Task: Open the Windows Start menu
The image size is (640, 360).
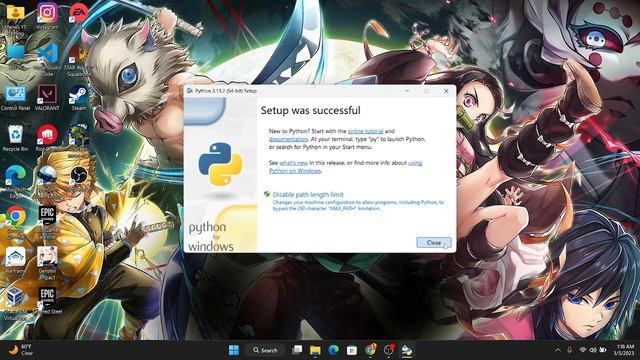Action: tap(234, 350)
